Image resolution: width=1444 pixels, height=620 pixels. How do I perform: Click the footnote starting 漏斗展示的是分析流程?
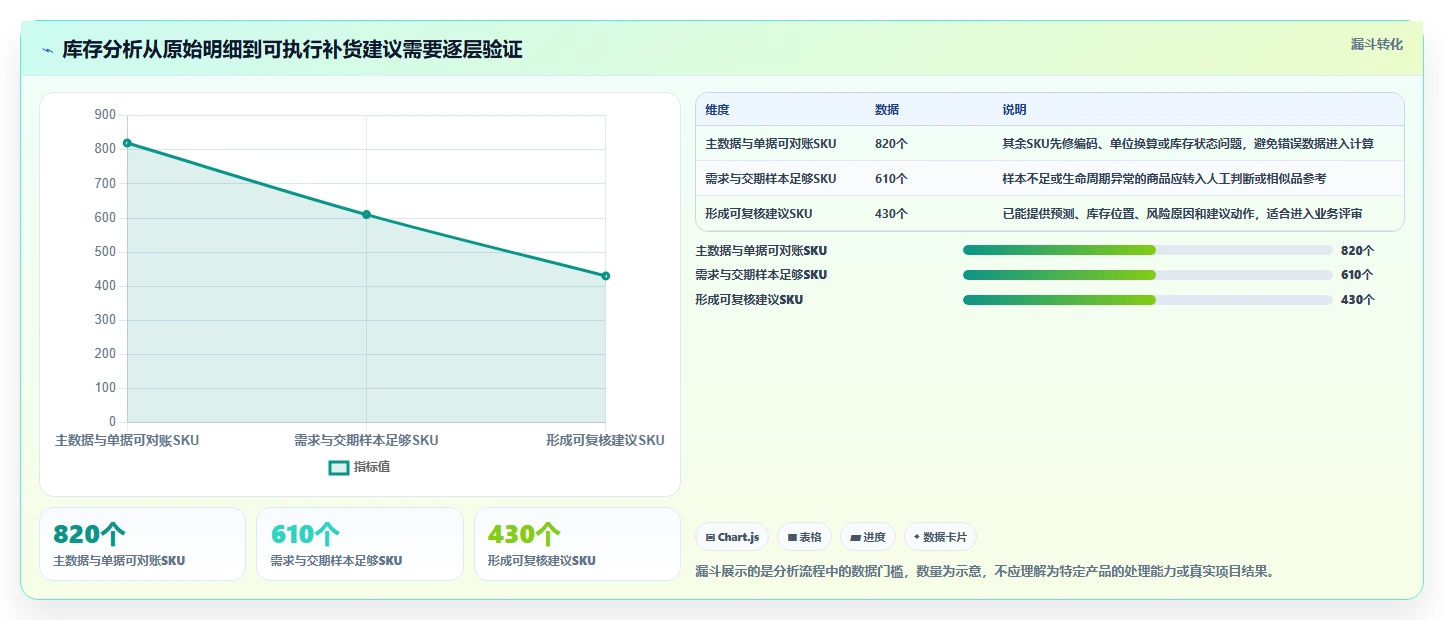pos(985,572)
